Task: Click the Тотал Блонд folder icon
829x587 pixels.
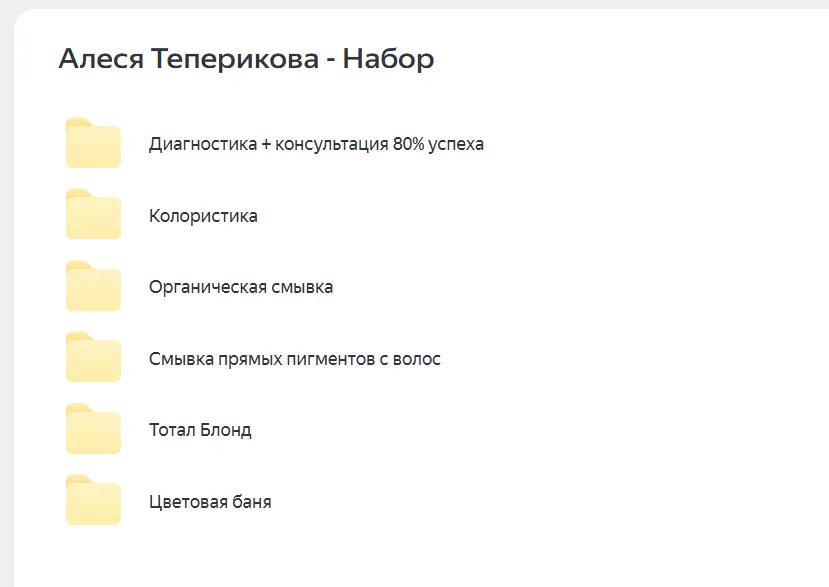Action: tap(93, 430)
